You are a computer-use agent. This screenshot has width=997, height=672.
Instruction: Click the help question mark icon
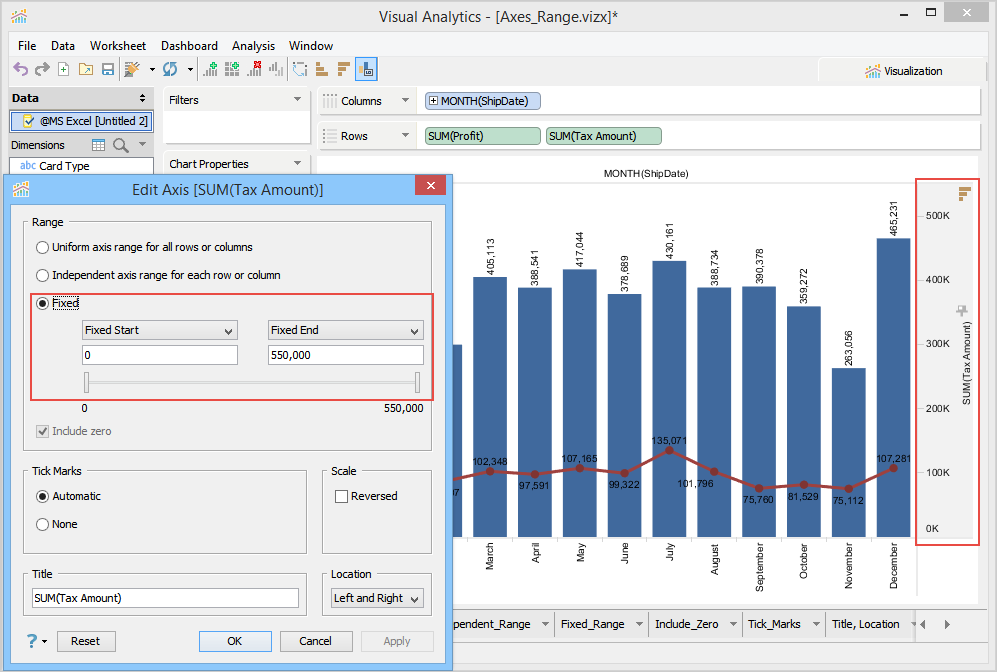pos(32,641)
